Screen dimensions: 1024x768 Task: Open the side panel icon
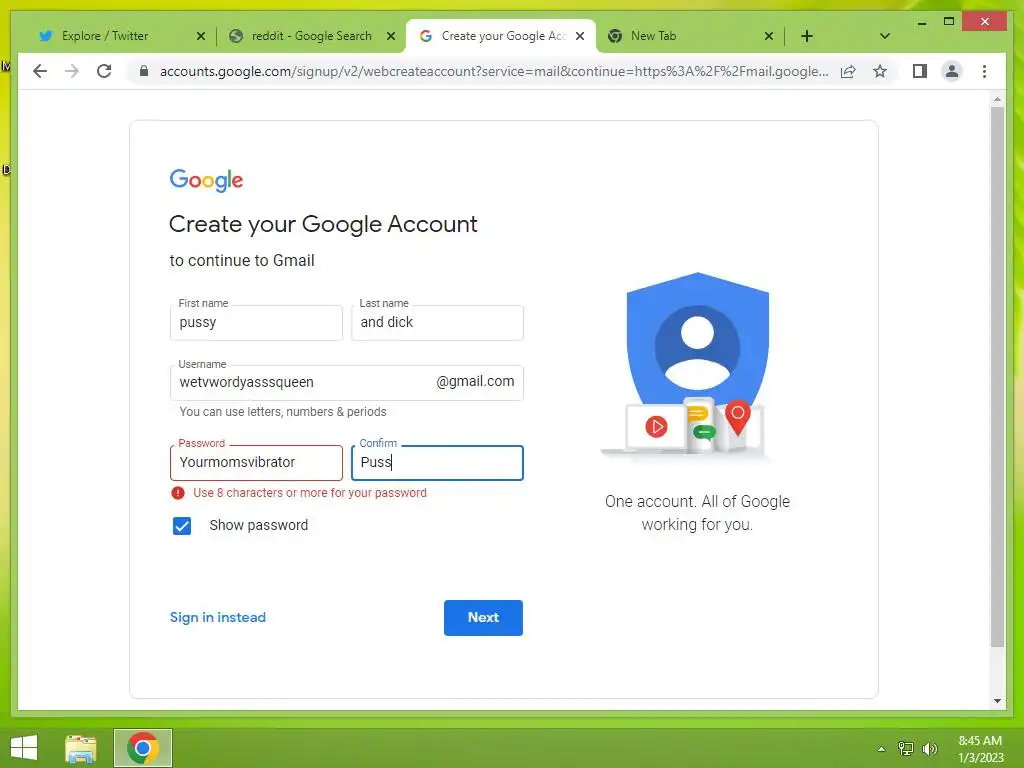(x=920, y=71)
